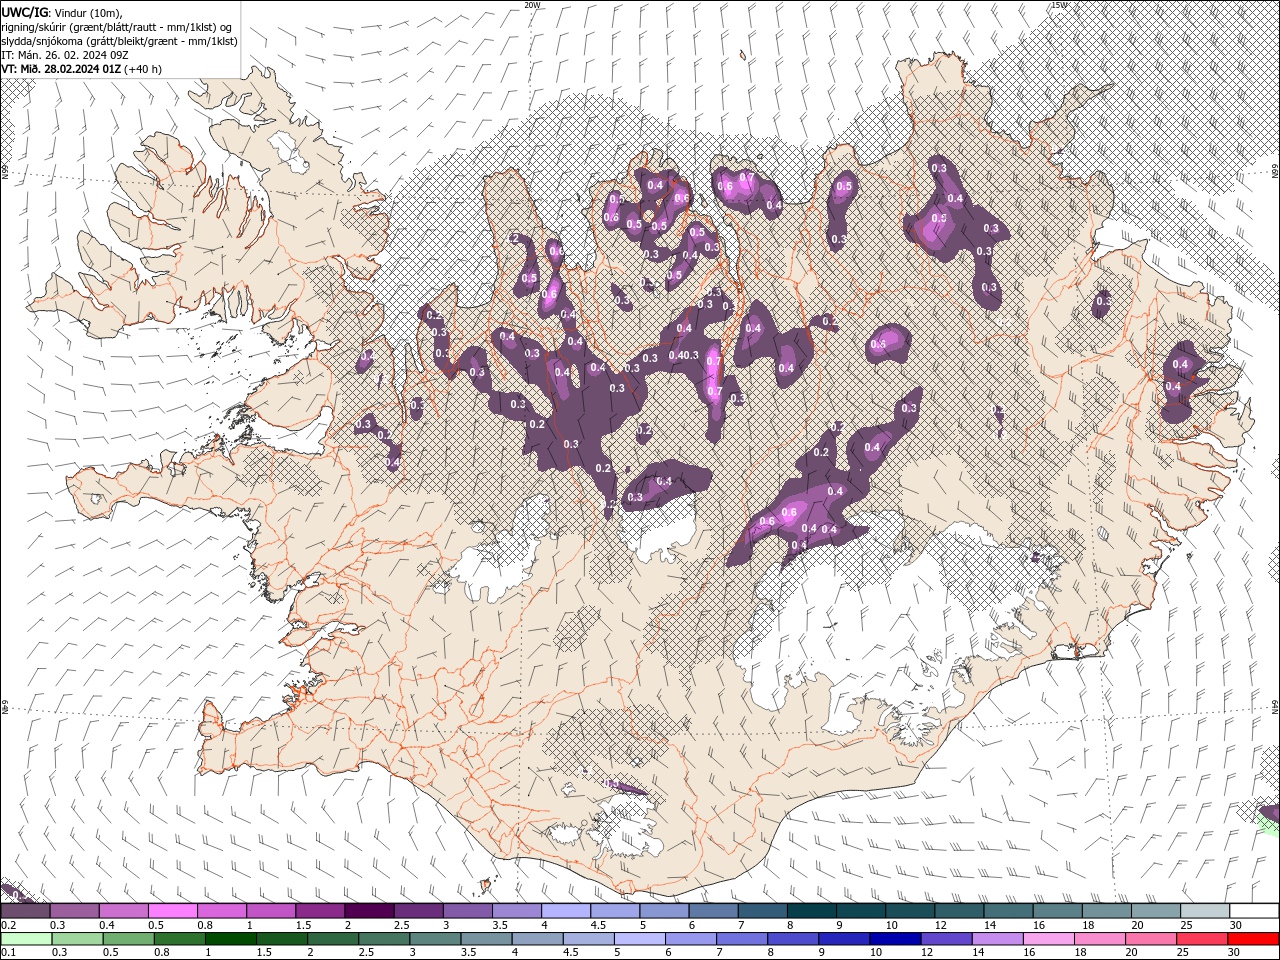Click the dark purple 2–2.5 swatch on the upper scale

click(x=370, y=911)
